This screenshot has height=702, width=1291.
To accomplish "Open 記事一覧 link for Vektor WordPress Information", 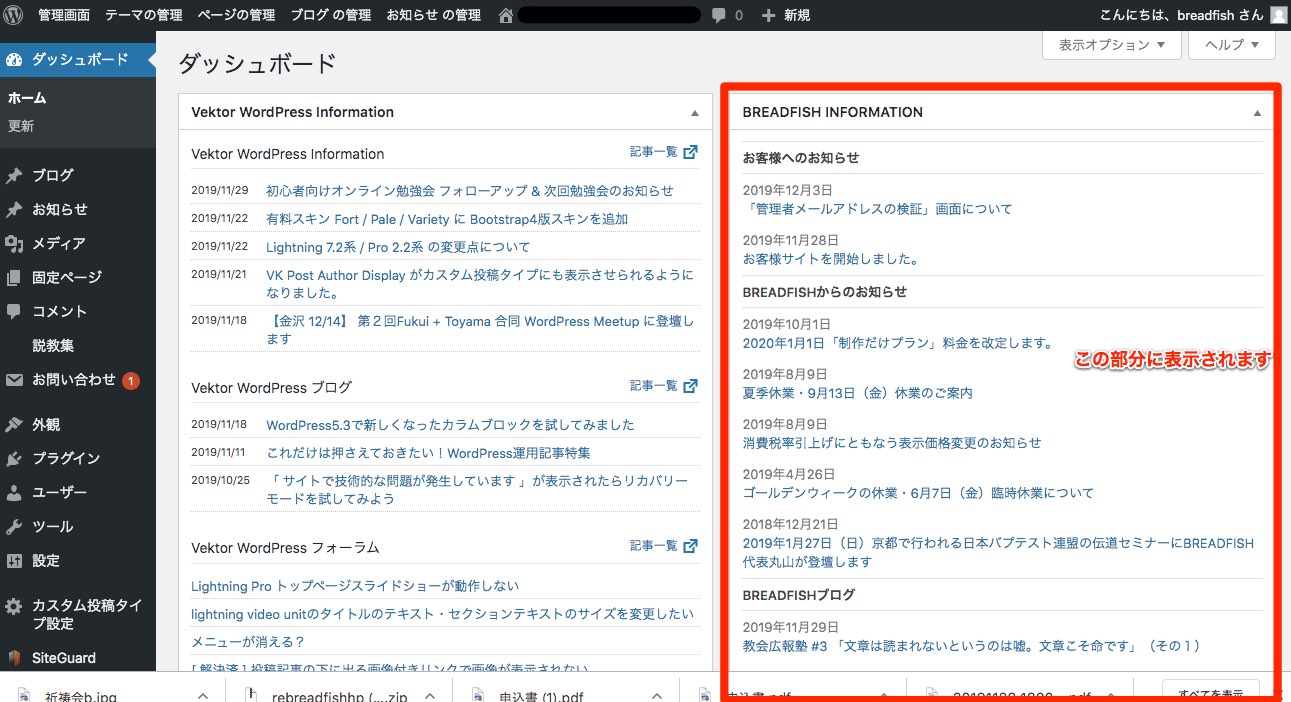I will click(x=653, y=152).
